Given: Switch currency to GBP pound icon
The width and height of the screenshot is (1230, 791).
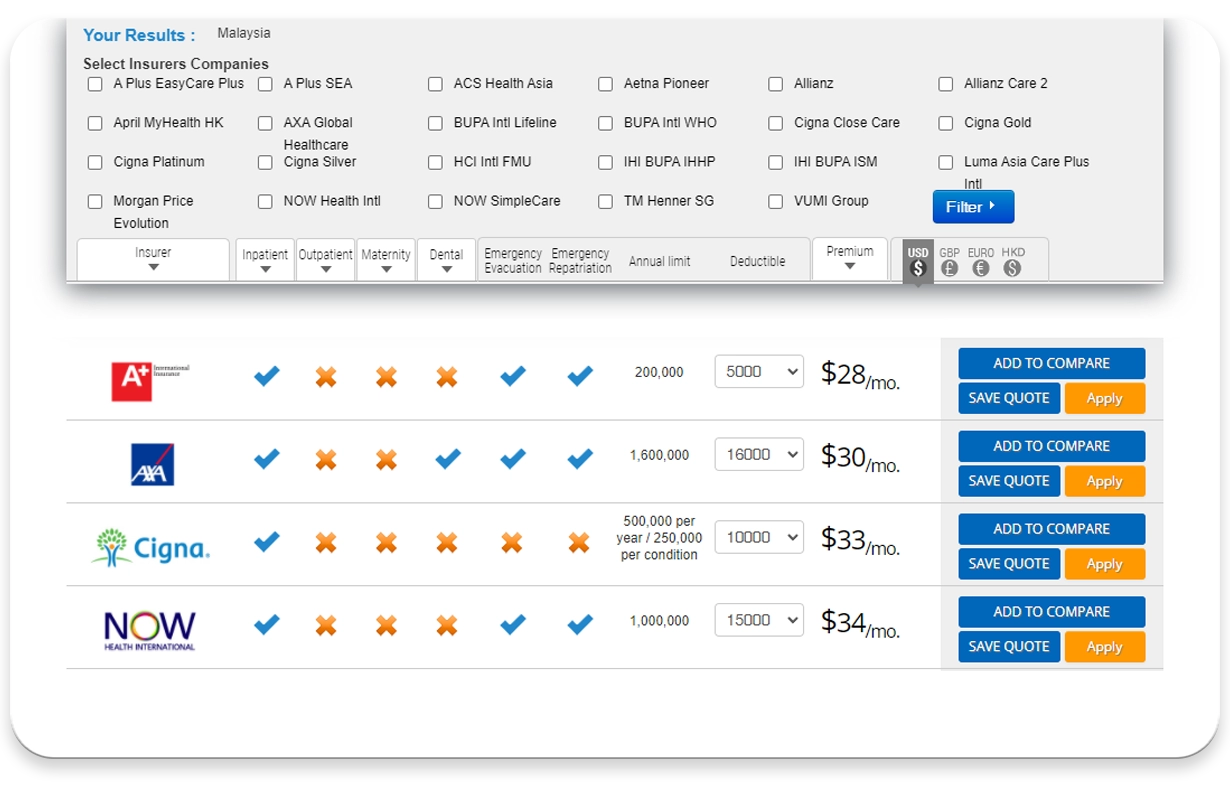Looking at the screenshot, I should (949, 268).
